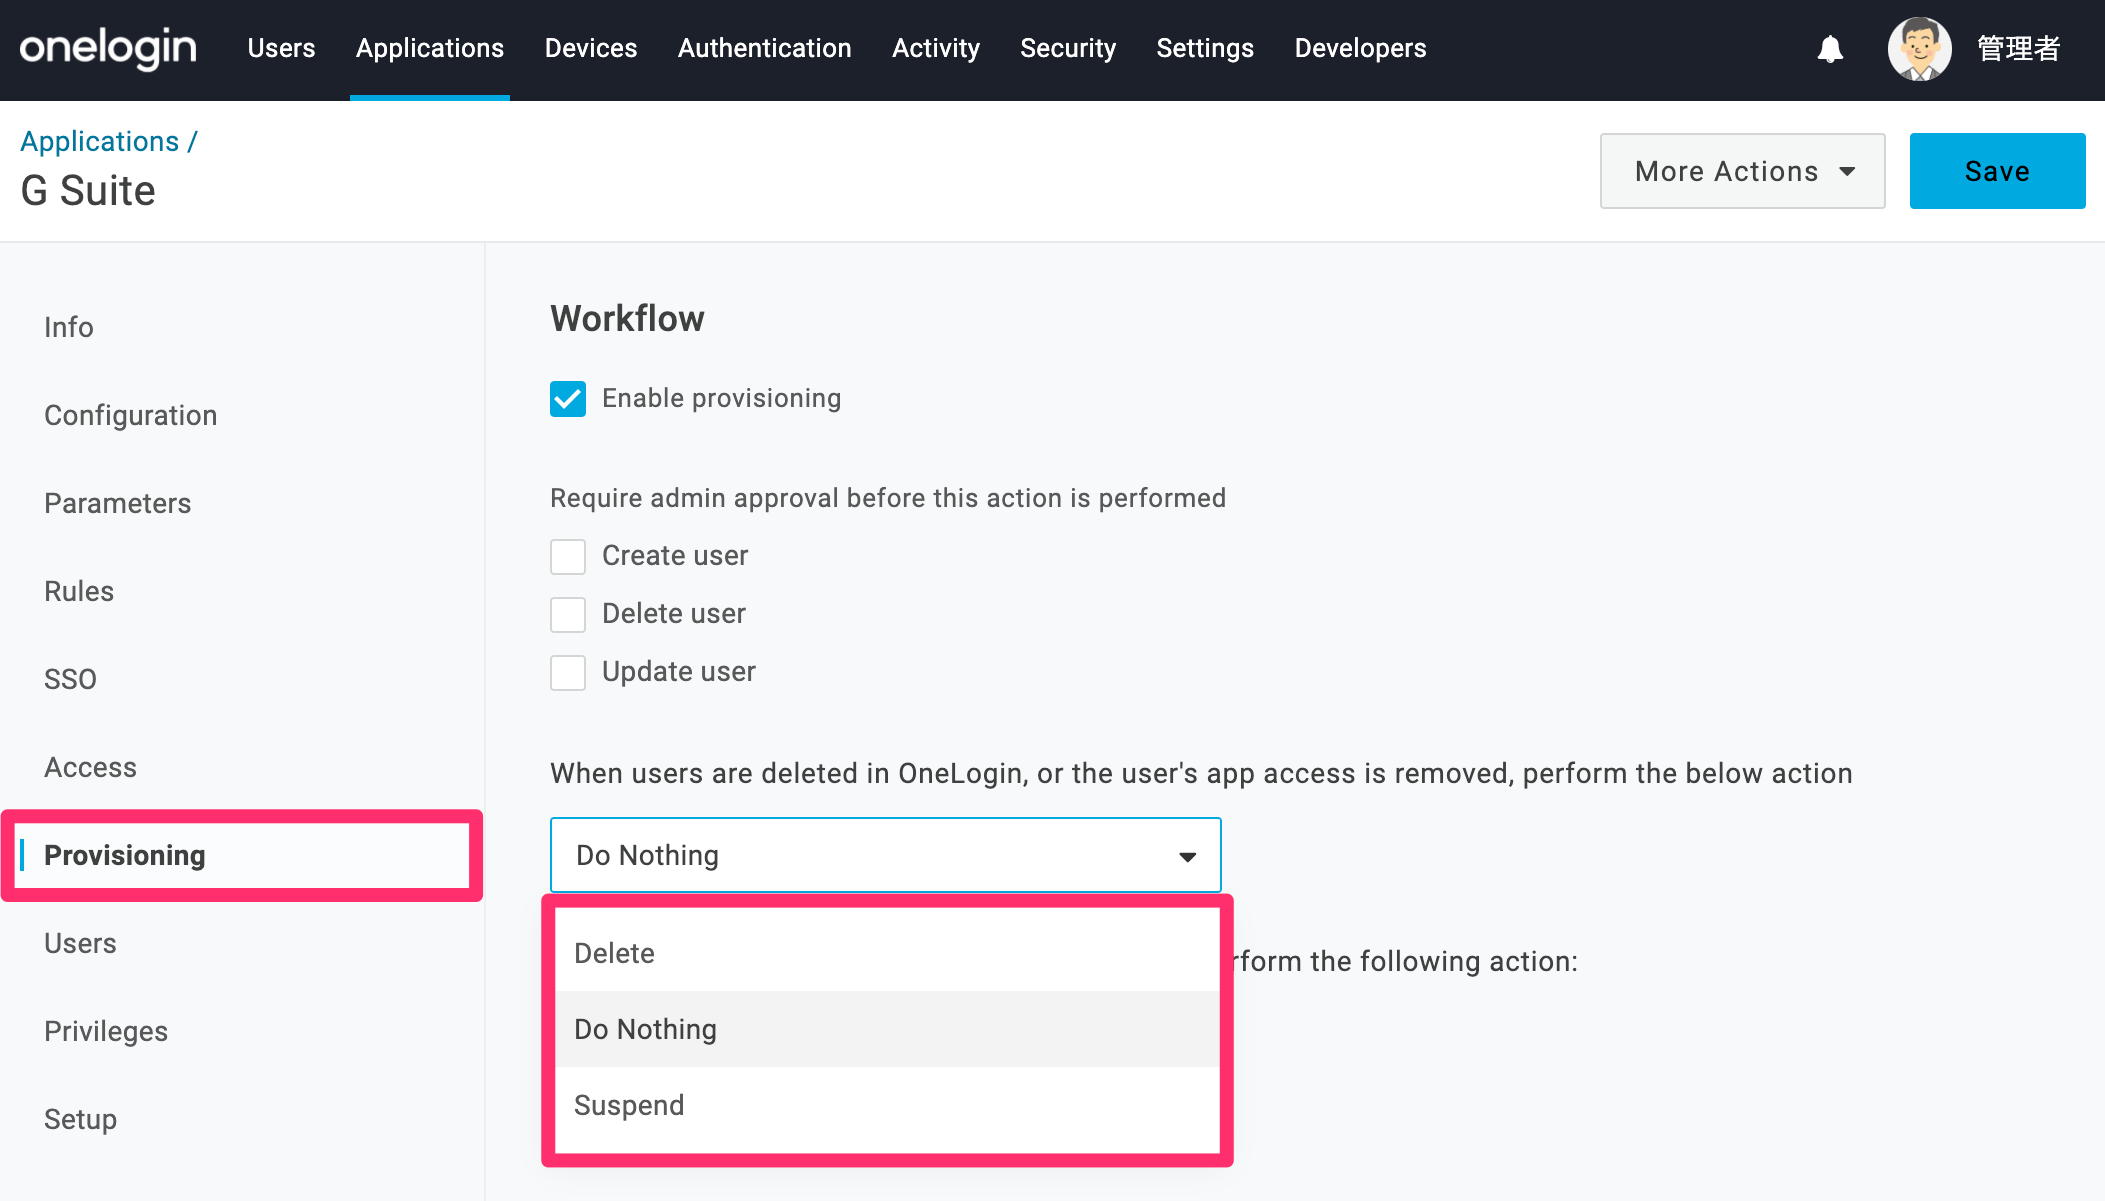This screenshot has width=2105, height=1201.
Task: Open the 管理者 user menu
Action: coord(2018,48)
